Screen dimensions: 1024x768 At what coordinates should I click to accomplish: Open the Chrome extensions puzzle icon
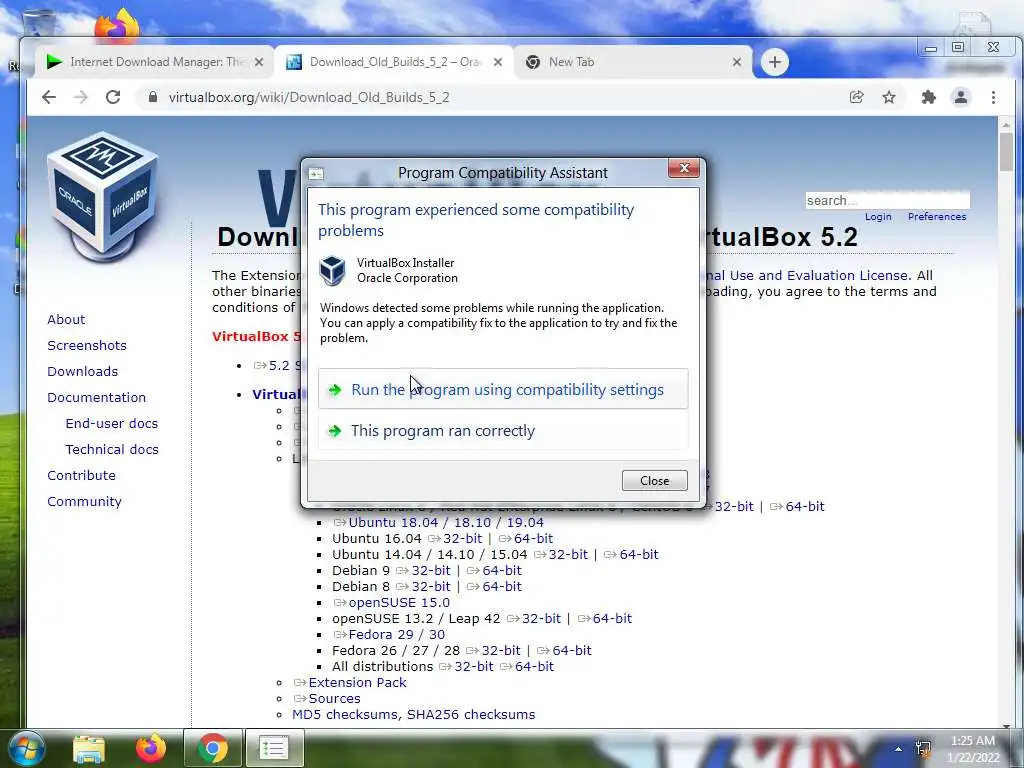(928, 97)
